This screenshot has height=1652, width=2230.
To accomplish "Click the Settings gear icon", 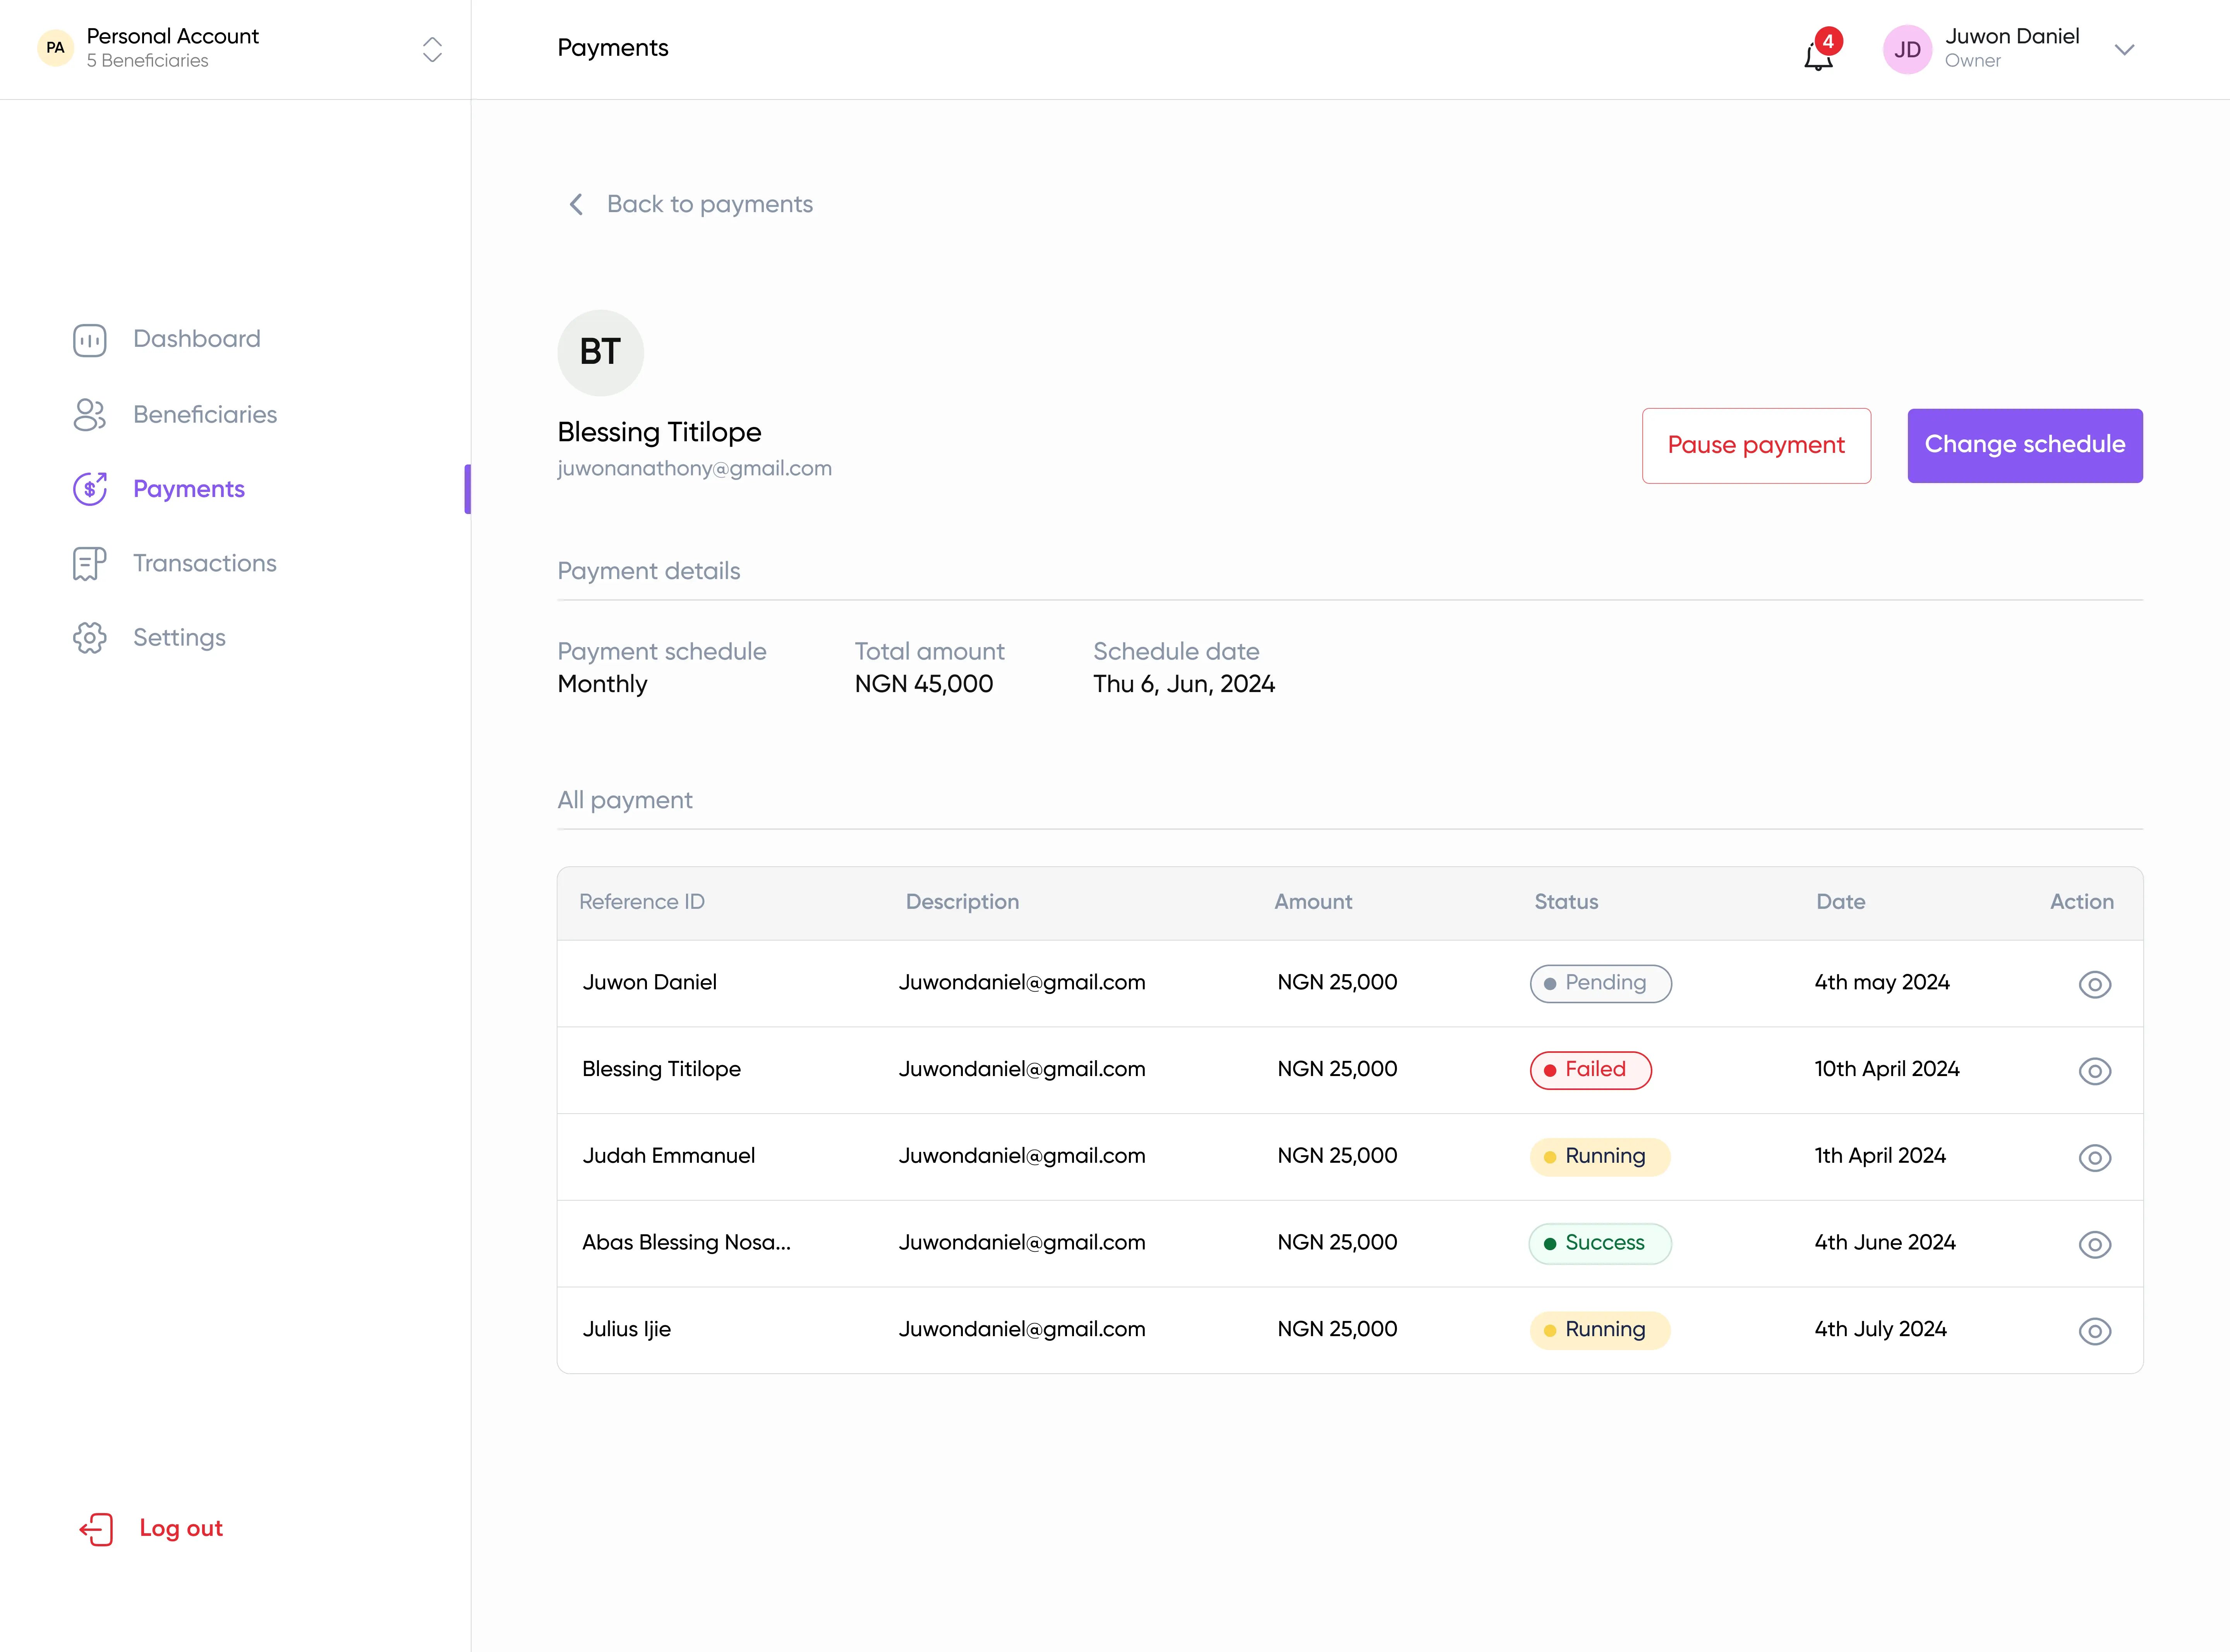I will tap(89, 638).
